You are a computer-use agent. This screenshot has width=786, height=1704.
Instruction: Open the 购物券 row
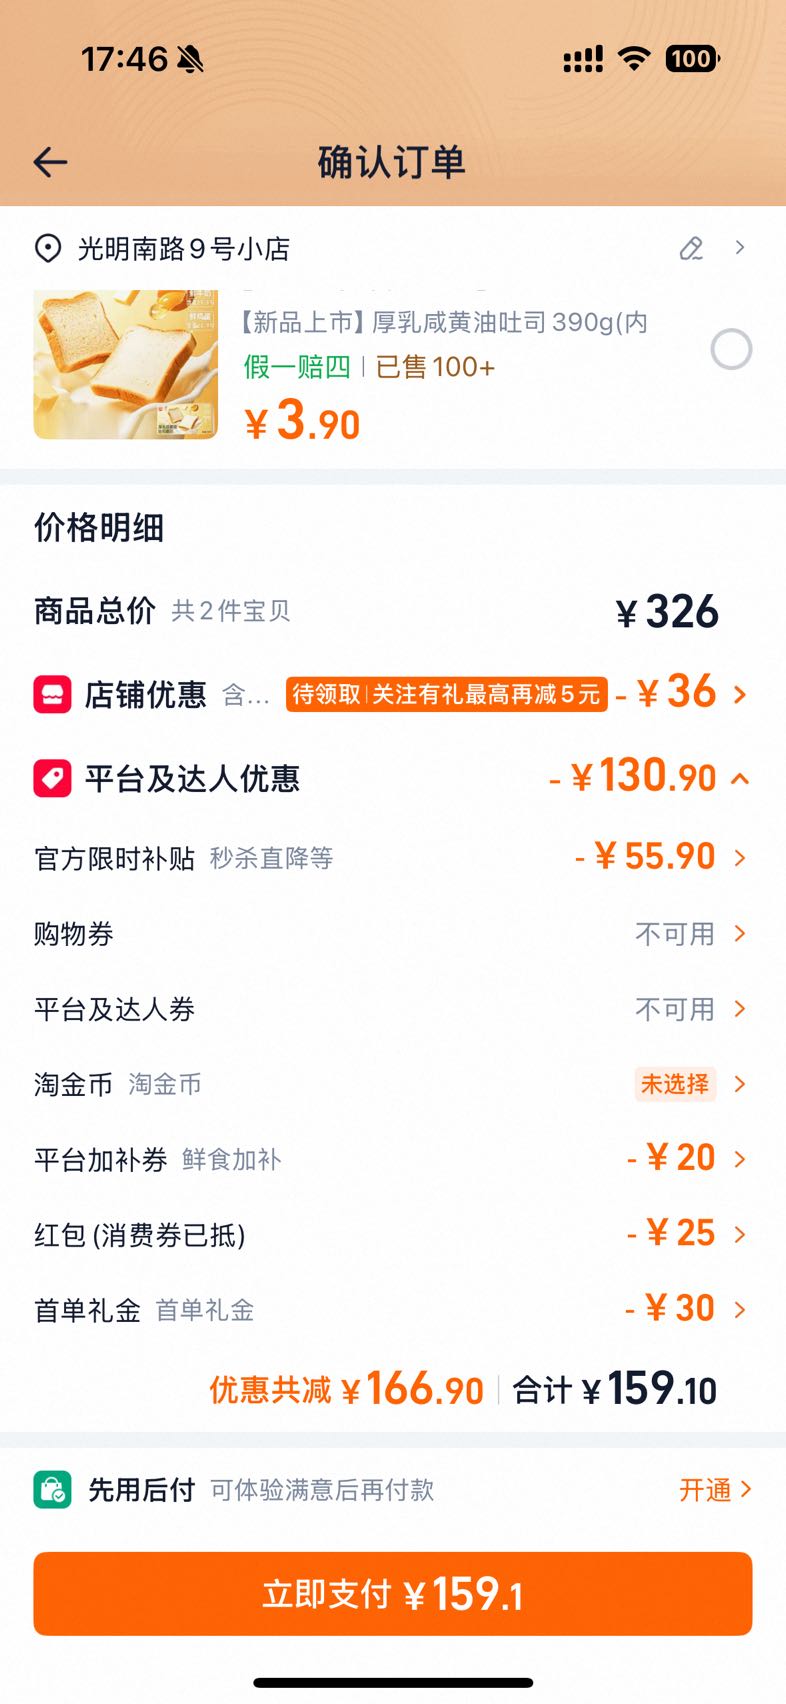coord(392,934)
